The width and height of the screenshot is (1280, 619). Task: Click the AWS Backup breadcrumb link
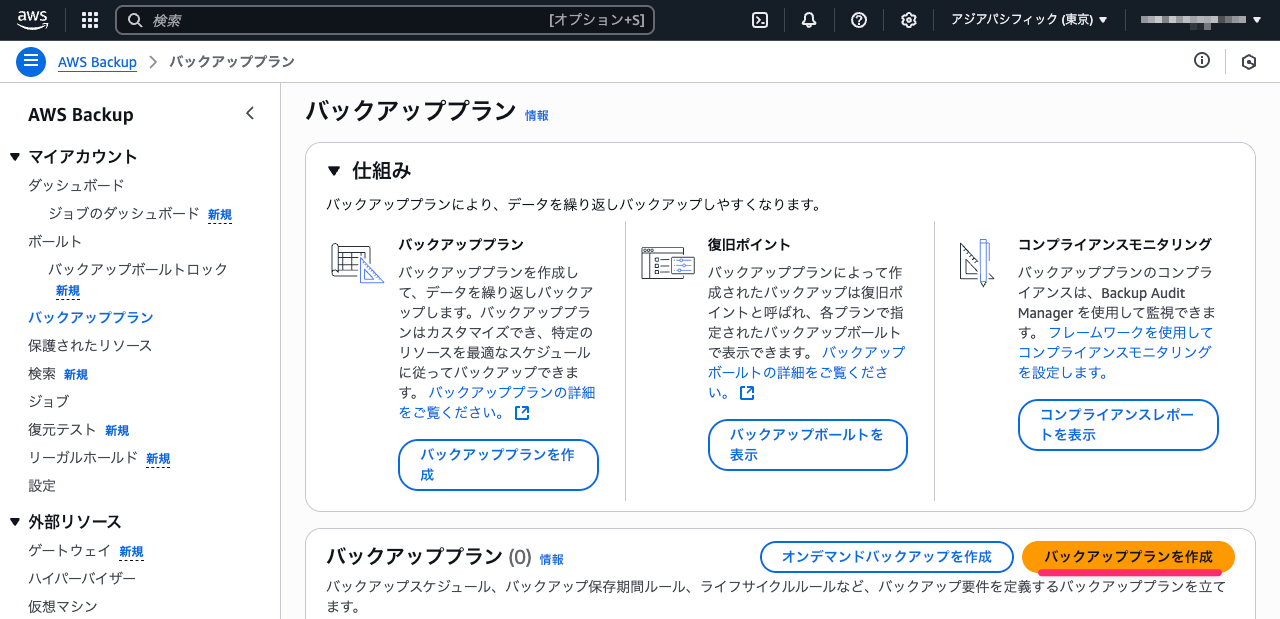[97, 62]
